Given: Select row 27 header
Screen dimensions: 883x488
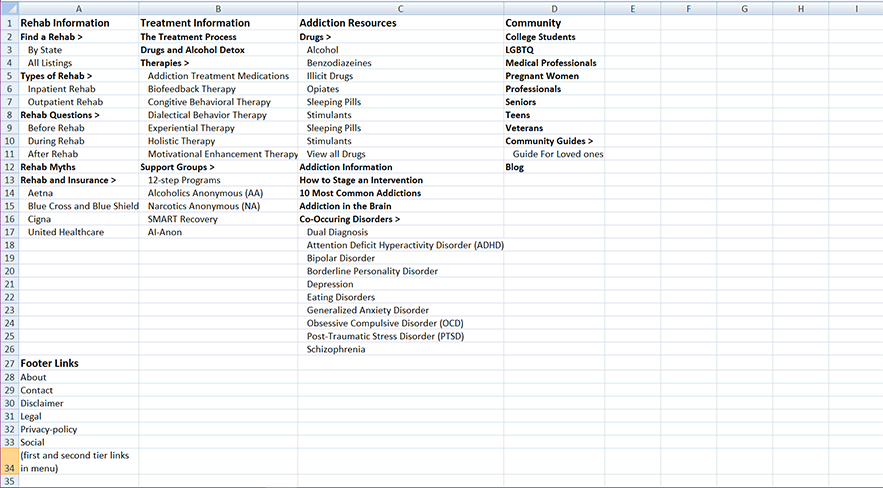Looking at the screenshot, I should (x=9, y=363).
